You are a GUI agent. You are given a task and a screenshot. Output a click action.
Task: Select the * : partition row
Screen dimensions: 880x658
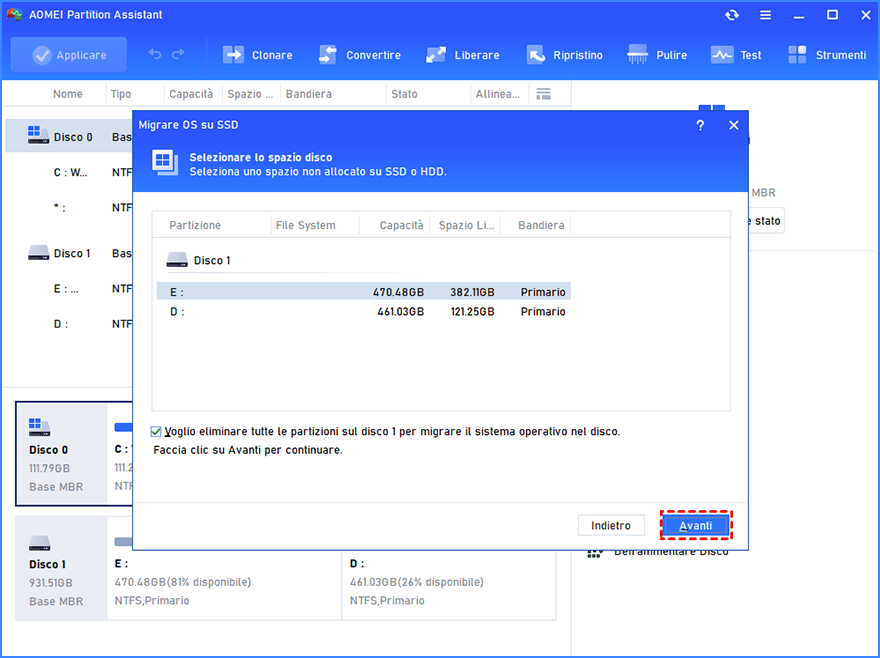69,208
